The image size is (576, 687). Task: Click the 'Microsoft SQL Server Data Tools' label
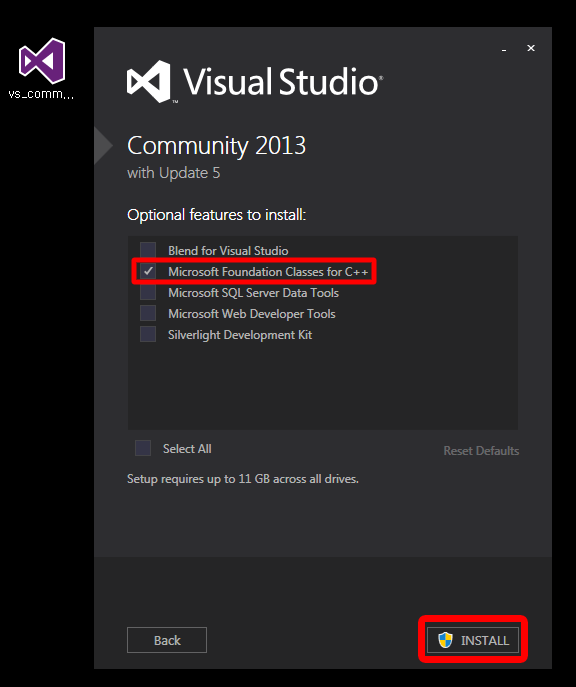pos(253,293)
